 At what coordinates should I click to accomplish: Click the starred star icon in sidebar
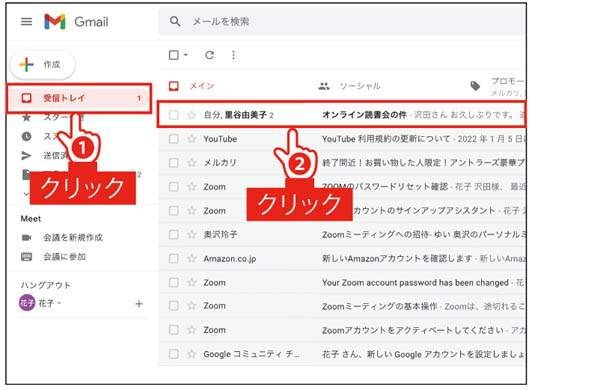(x=26, y=117)
